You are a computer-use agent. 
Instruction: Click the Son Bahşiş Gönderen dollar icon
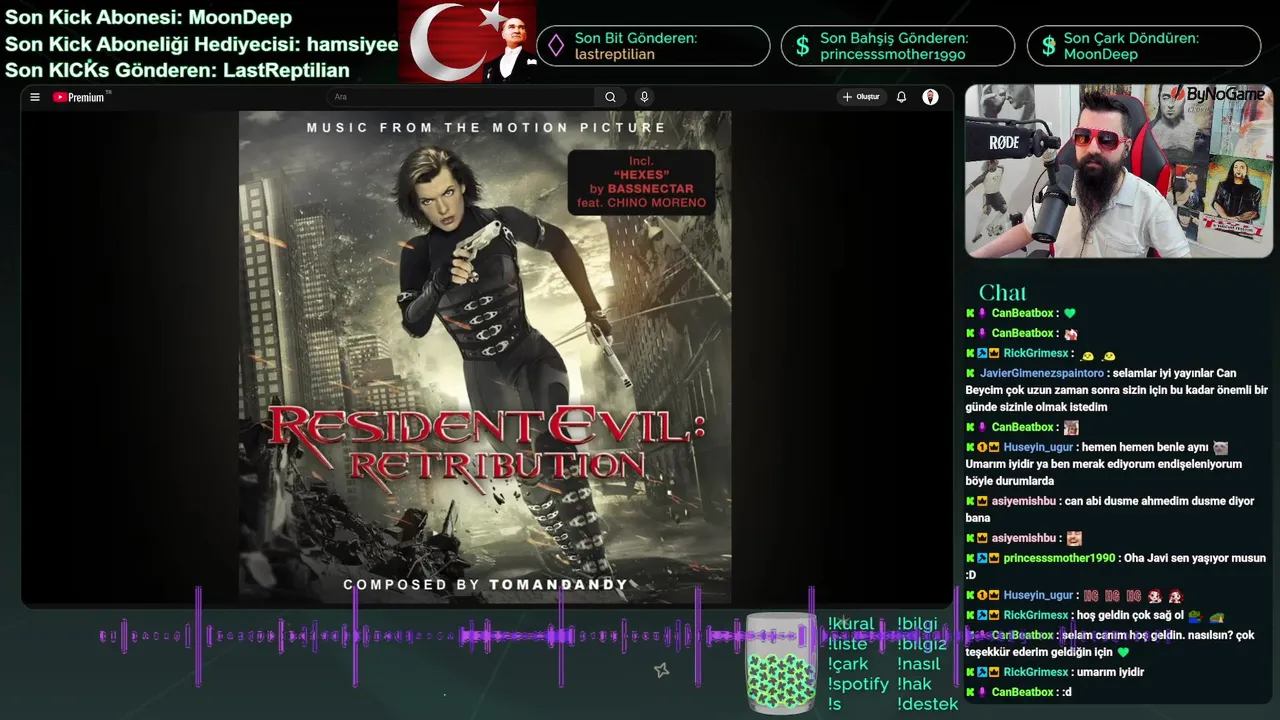click(802, 46)
